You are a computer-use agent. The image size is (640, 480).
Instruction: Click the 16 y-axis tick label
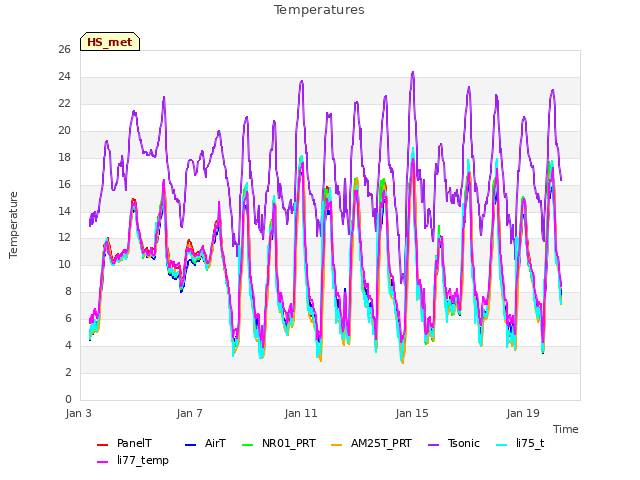[64, 184]
